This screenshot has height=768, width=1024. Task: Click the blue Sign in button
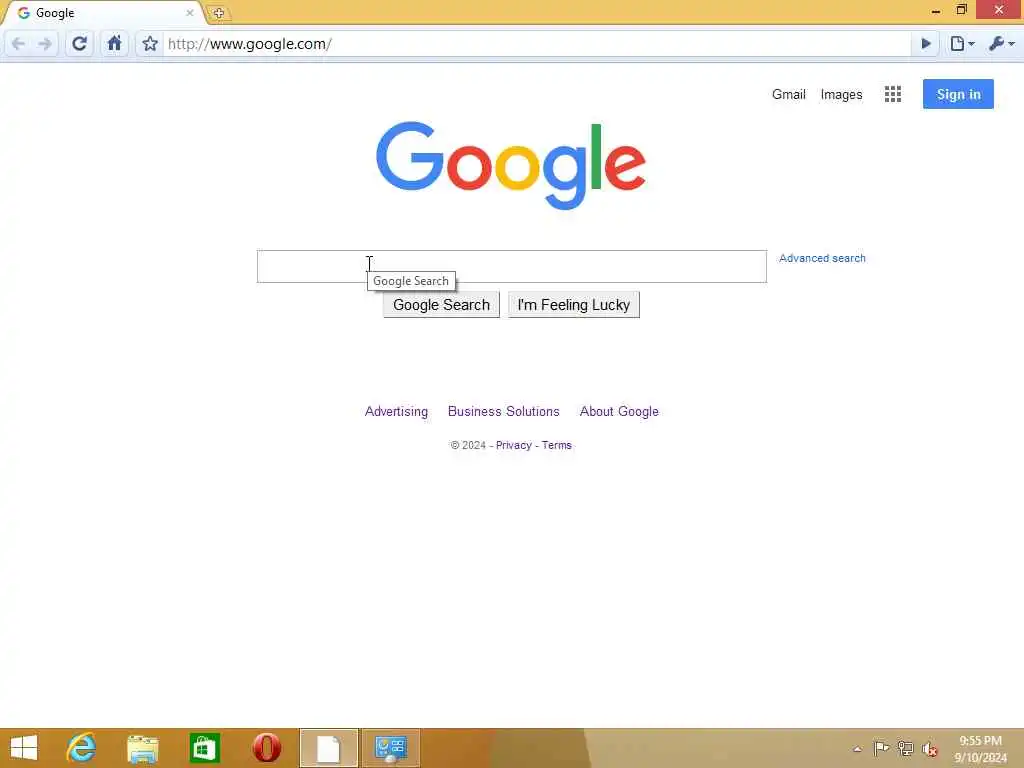click(x=958, y=94)
